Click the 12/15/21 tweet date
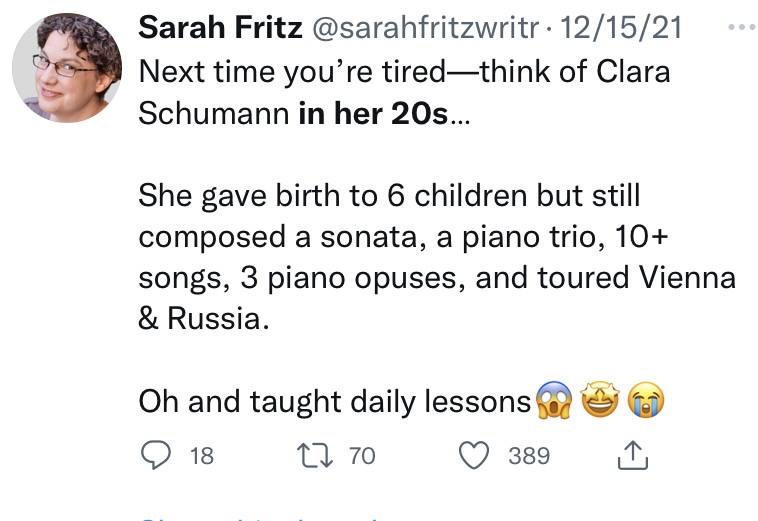 pyautogui.click(x=621, y=28)
